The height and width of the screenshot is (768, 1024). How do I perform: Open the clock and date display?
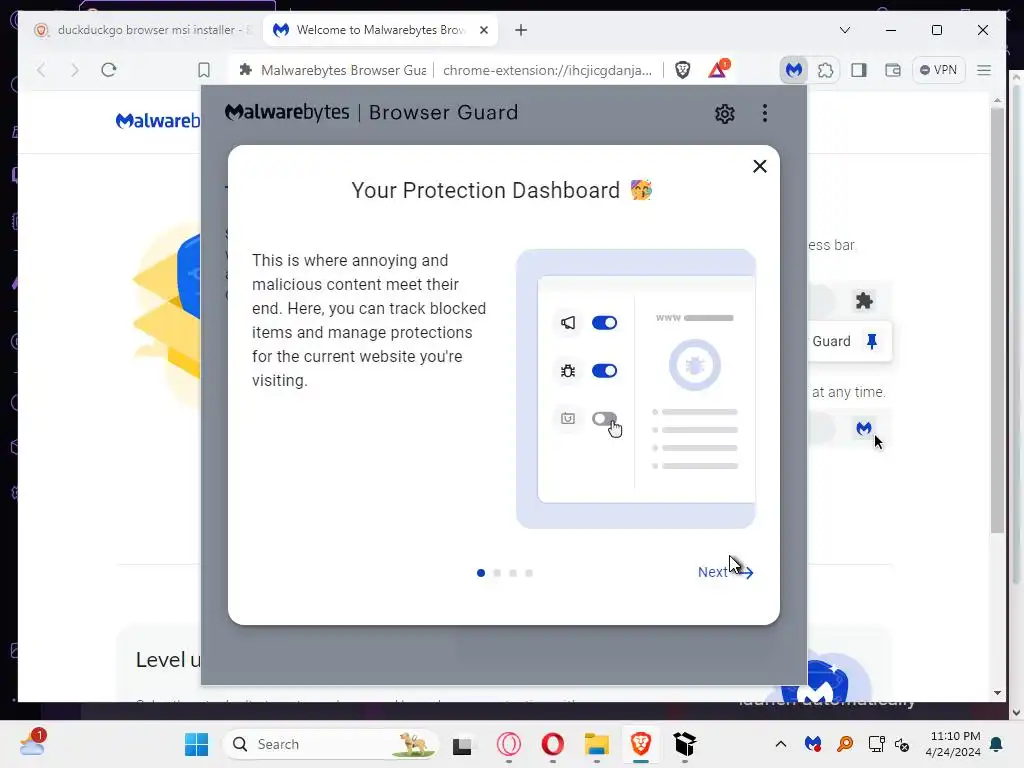pos(953,744)
